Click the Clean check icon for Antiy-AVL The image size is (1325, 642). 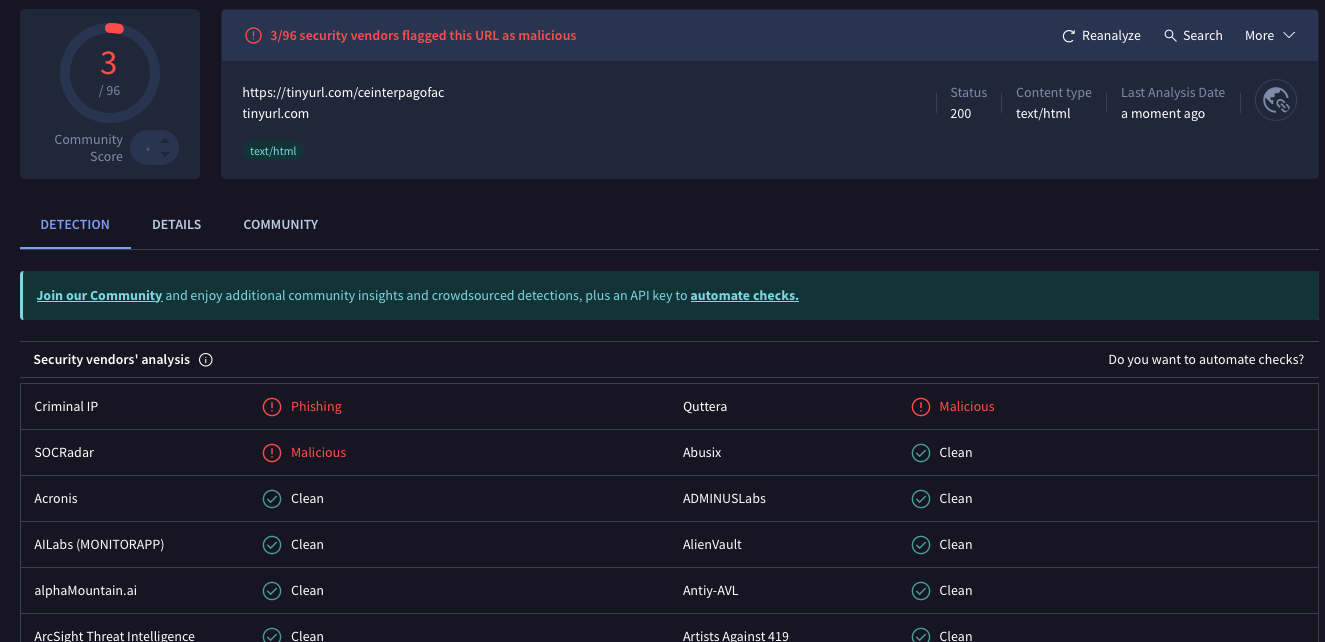click(921, 591)
